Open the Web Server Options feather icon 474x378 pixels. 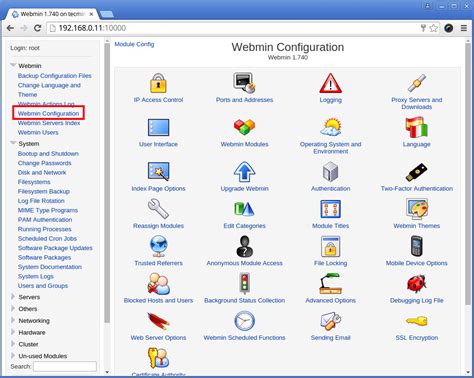158,321
